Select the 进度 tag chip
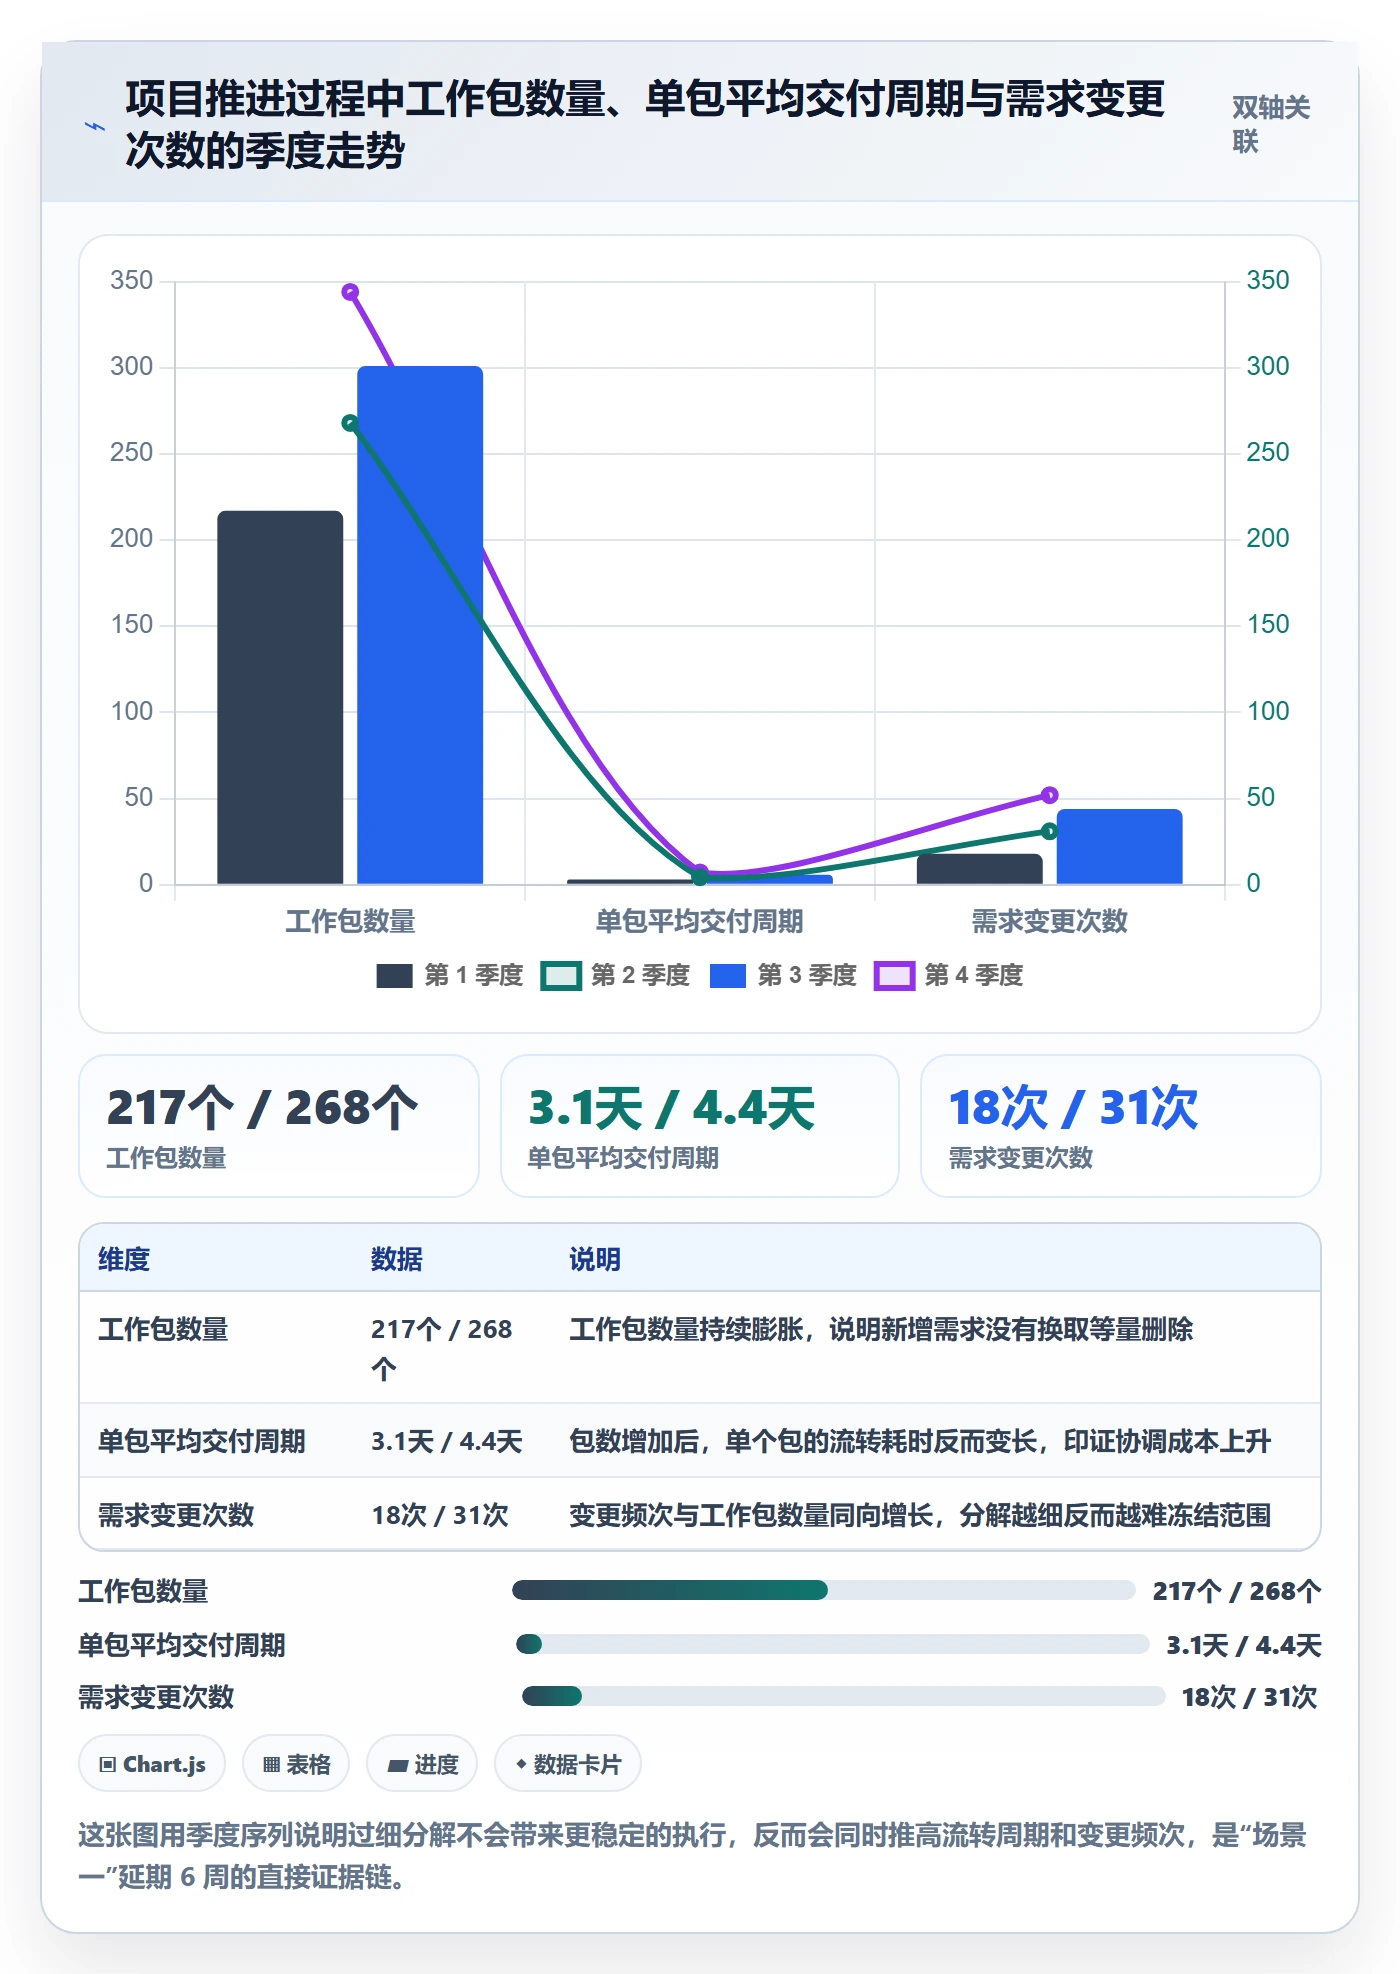The height and width of the screenshot is (1974, 1400). pos(422,1764)
